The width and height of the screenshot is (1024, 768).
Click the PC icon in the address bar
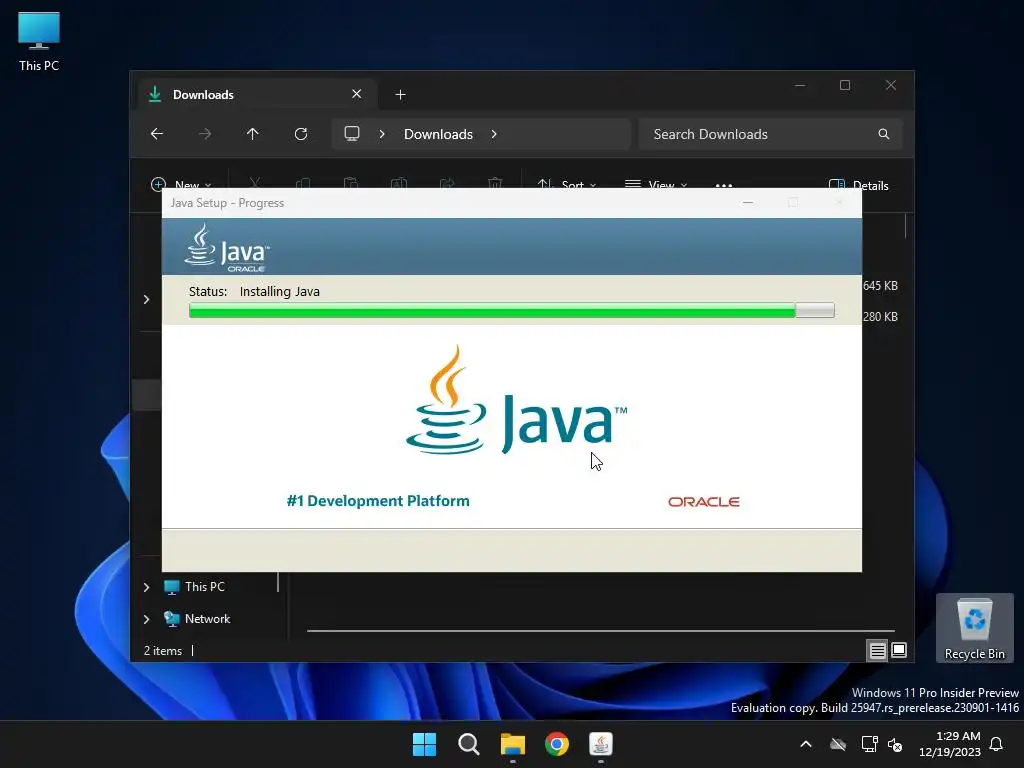[x=352, y=134]
